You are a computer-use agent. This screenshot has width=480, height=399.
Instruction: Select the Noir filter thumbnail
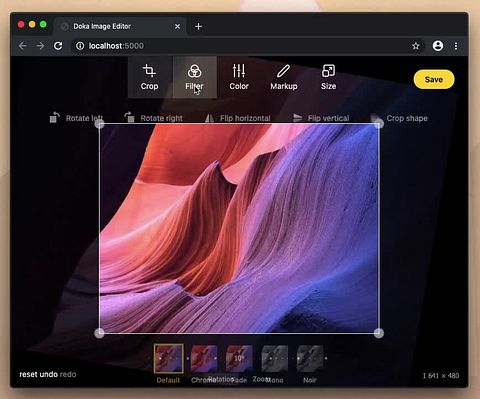point(310,359)
